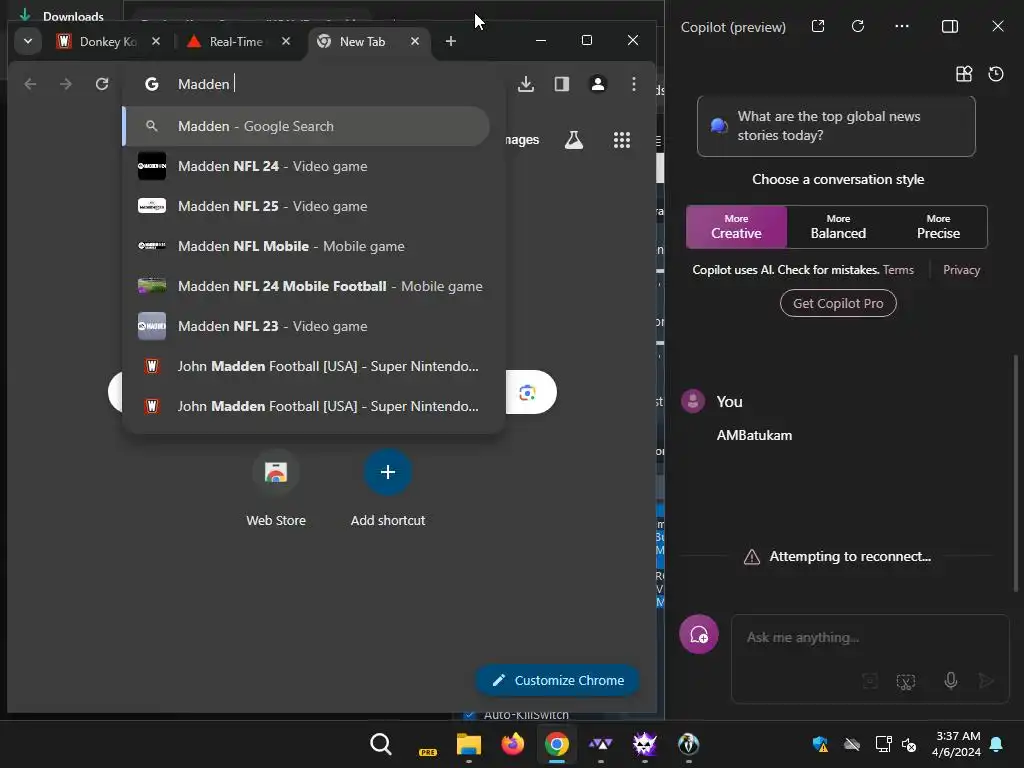Screen dimensions: 1024x768
Task: Click Copilot add screenshot icon
Action: coord(906,681)
